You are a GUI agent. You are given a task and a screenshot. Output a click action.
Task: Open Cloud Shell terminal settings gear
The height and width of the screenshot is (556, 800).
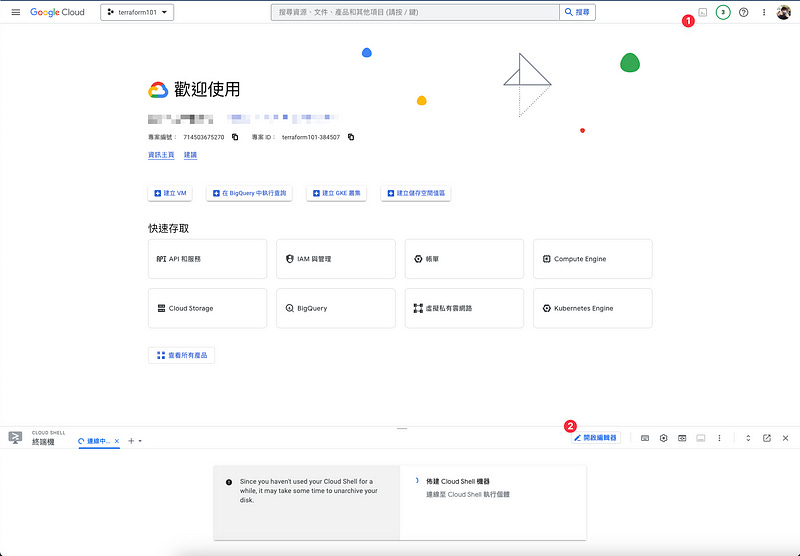(x=663, y=438)
